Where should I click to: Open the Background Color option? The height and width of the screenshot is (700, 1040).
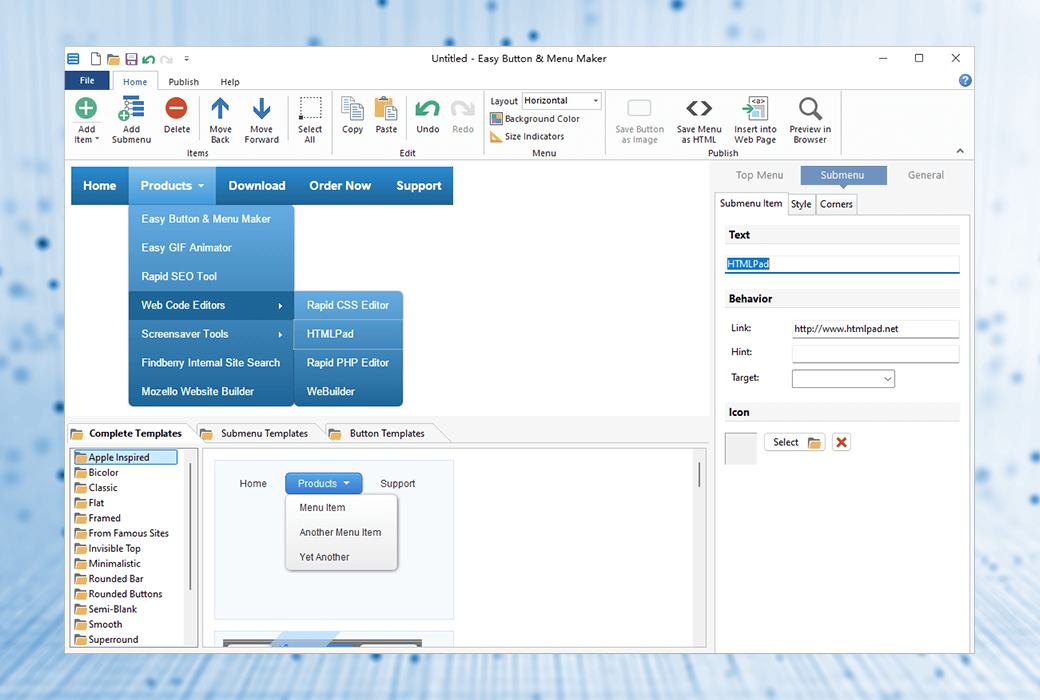pos(535,119)
